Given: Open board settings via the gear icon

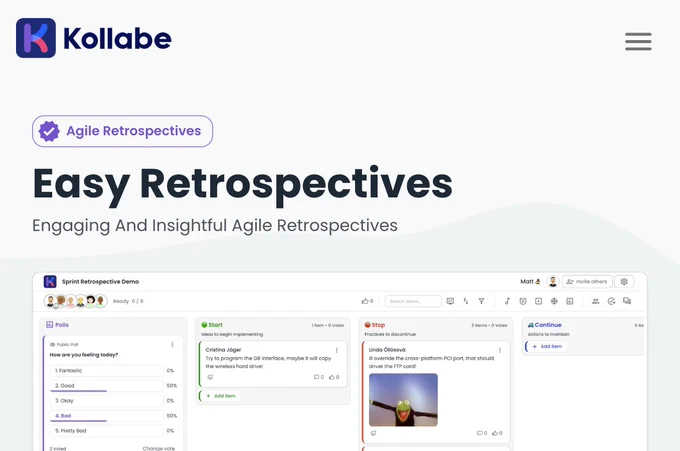Looking at the screenshot, I should click(624, 281).
